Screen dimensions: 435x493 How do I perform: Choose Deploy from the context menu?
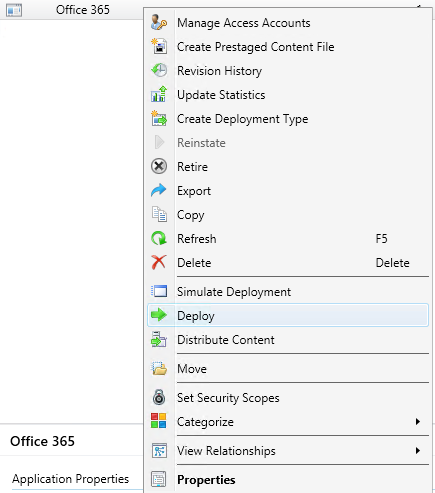(288, 315)
